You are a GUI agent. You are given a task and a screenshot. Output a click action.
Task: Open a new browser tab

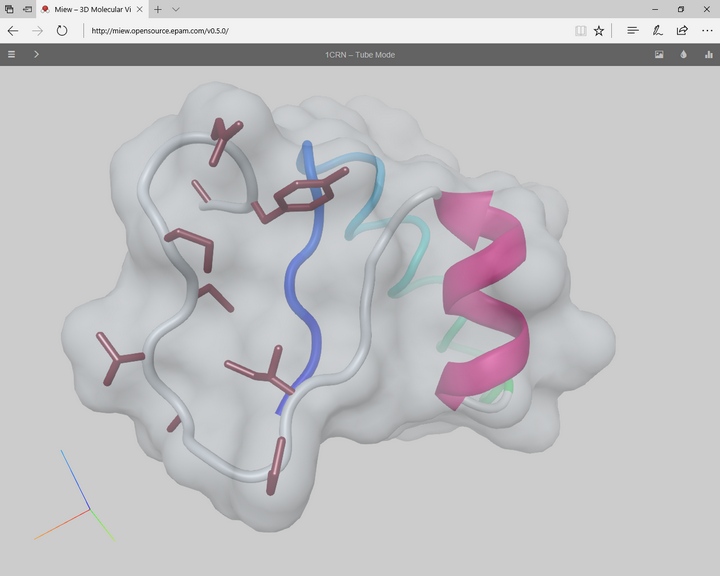(158, 9)
